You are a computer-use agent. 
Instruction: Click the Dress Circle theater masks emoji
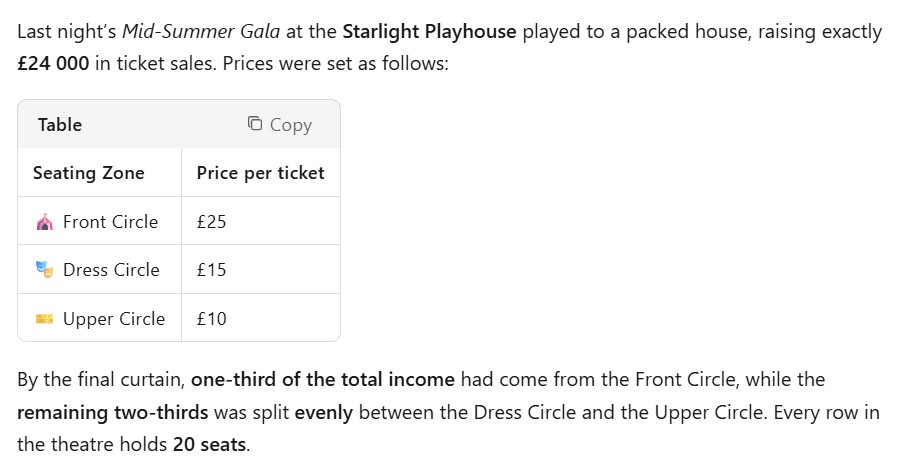click(x=43, y=270)
